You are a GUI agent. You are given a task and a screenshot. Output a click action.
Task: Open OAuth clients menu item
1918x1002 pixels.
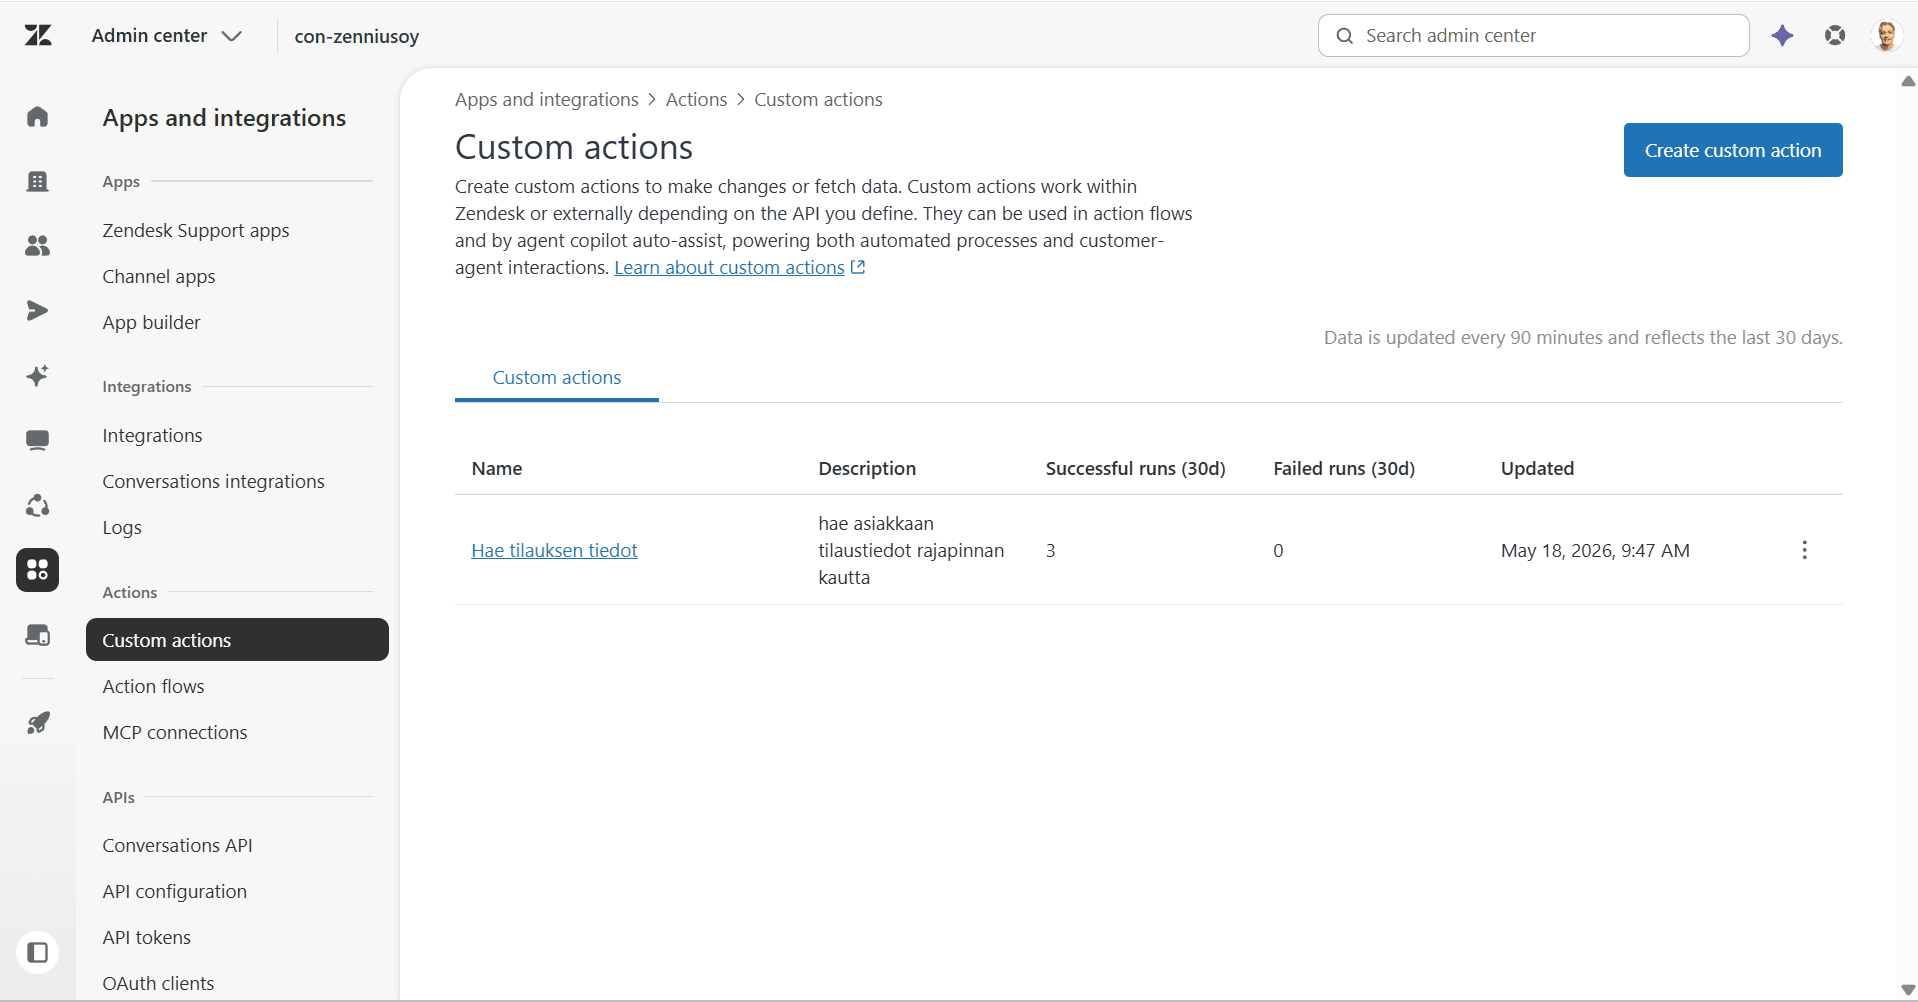click(158, 984)
